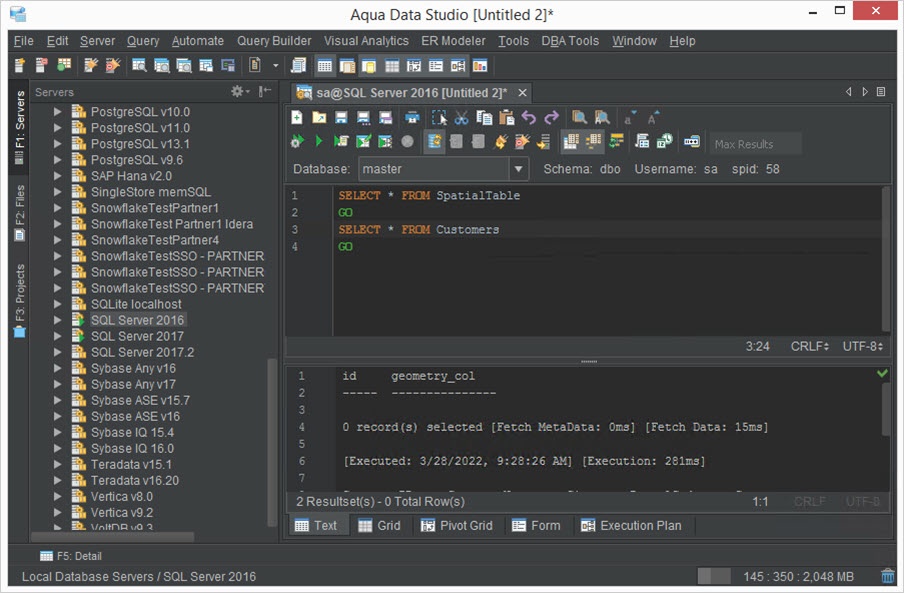Open the Visual Analytics menu

[366, 41]
